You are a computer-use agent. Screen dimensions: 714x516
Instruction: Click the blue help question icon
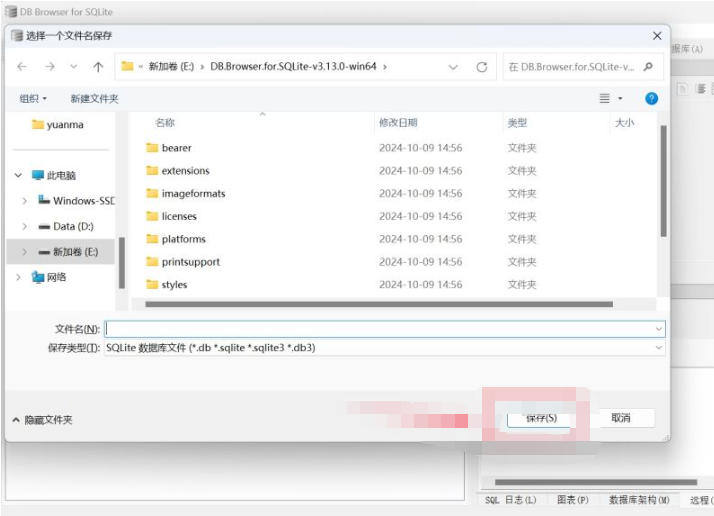(x=651, y=98)
